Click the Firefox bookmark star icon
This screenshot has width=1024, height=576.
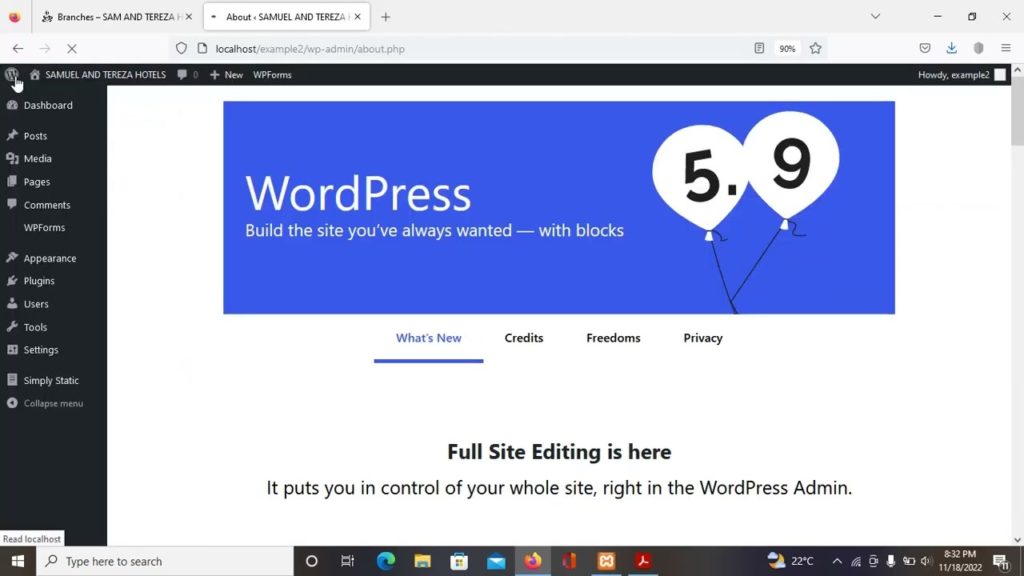(x=815, y=48)
